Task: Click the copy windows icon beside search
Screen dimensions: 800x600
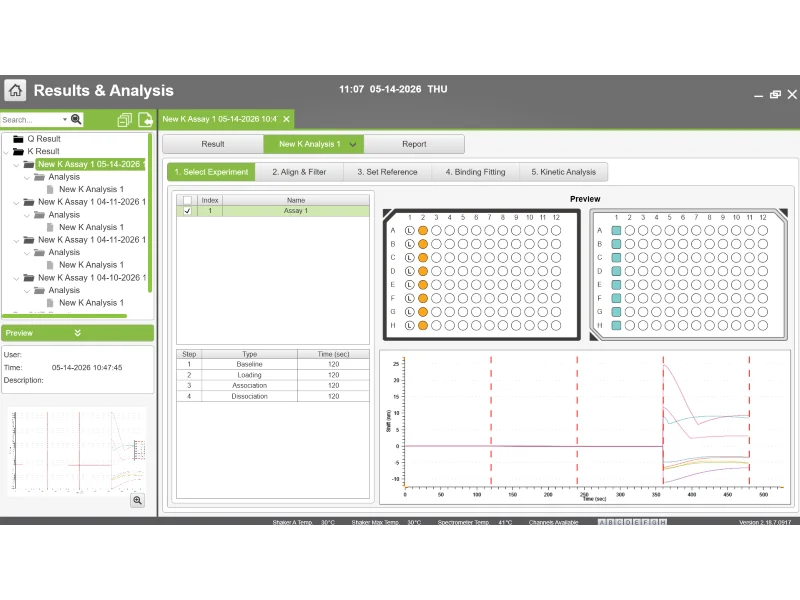Action: [x=124, y=120]
